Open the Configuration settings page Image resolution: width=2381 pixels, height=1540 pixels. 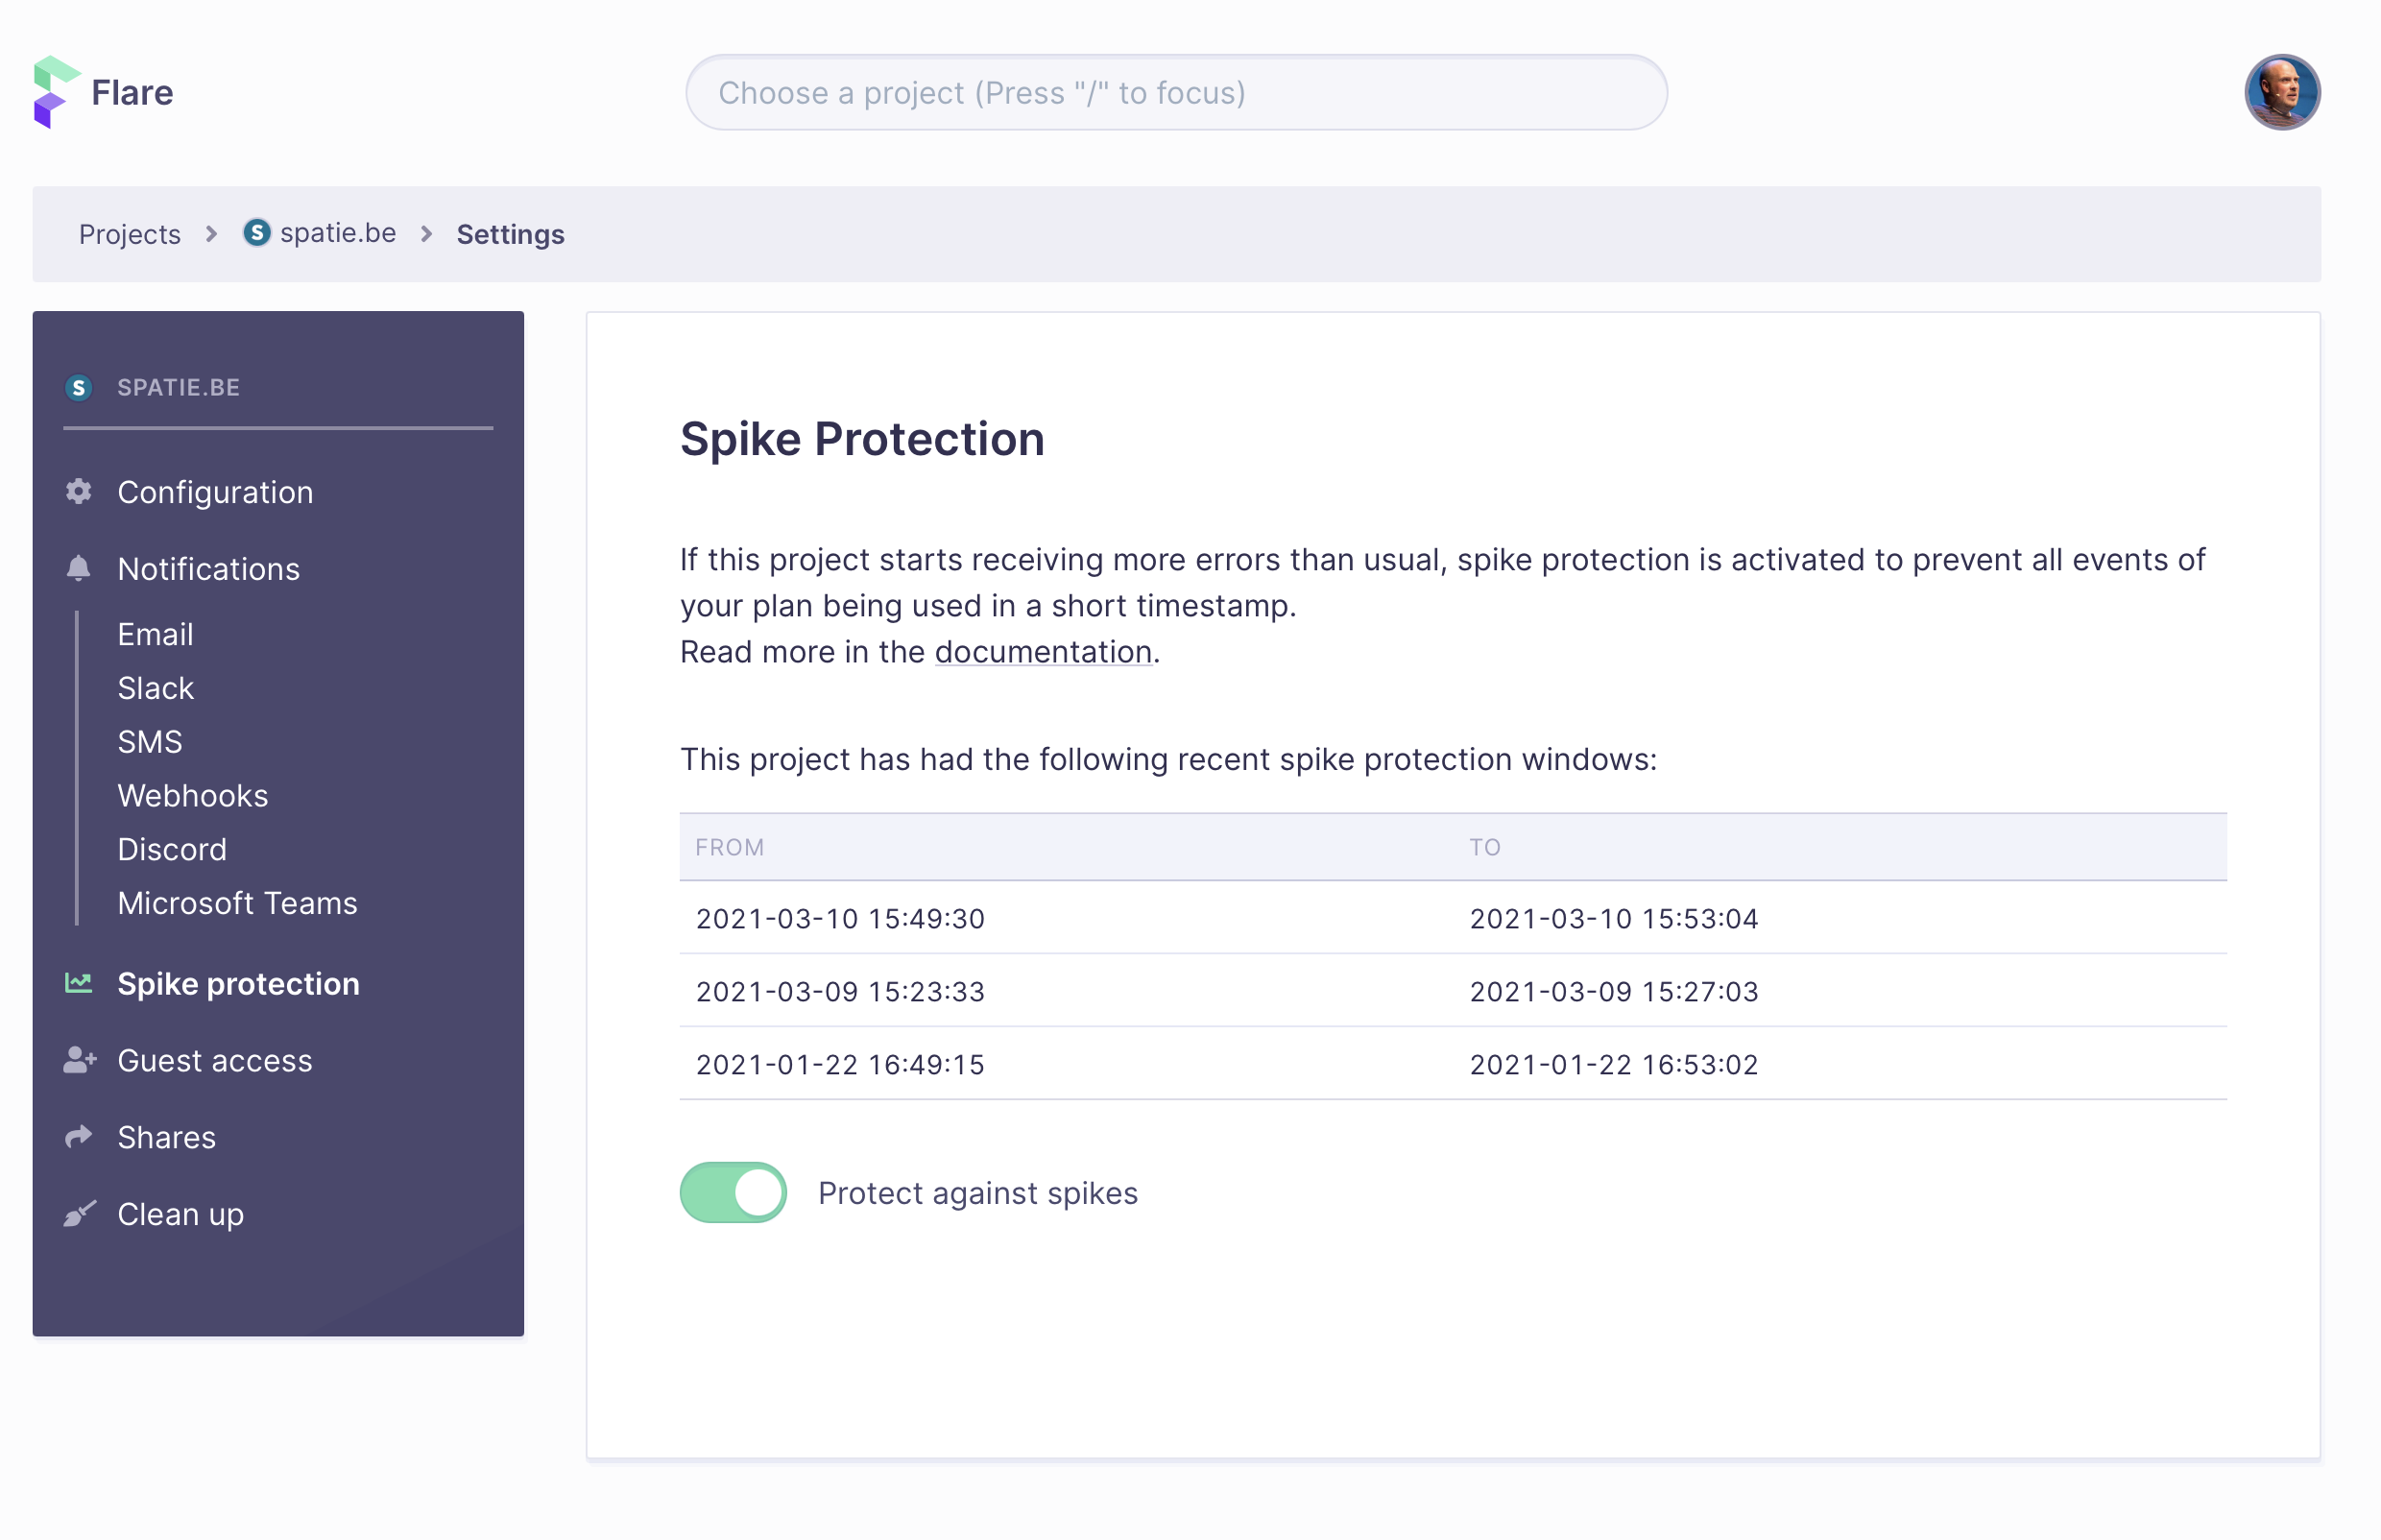click(x=215, y=492)
